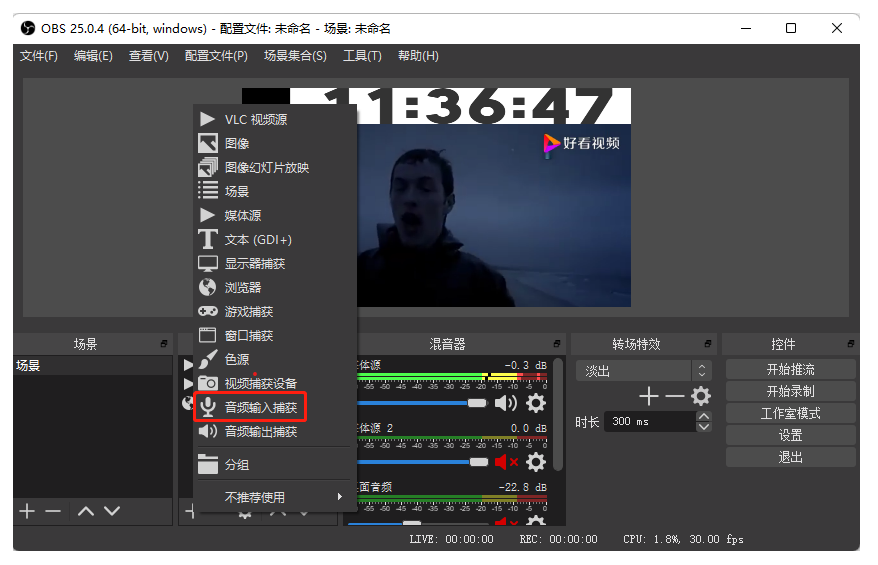Mute the first mixer channel speaker
The image size is (878, 565).
pos(506,403)
